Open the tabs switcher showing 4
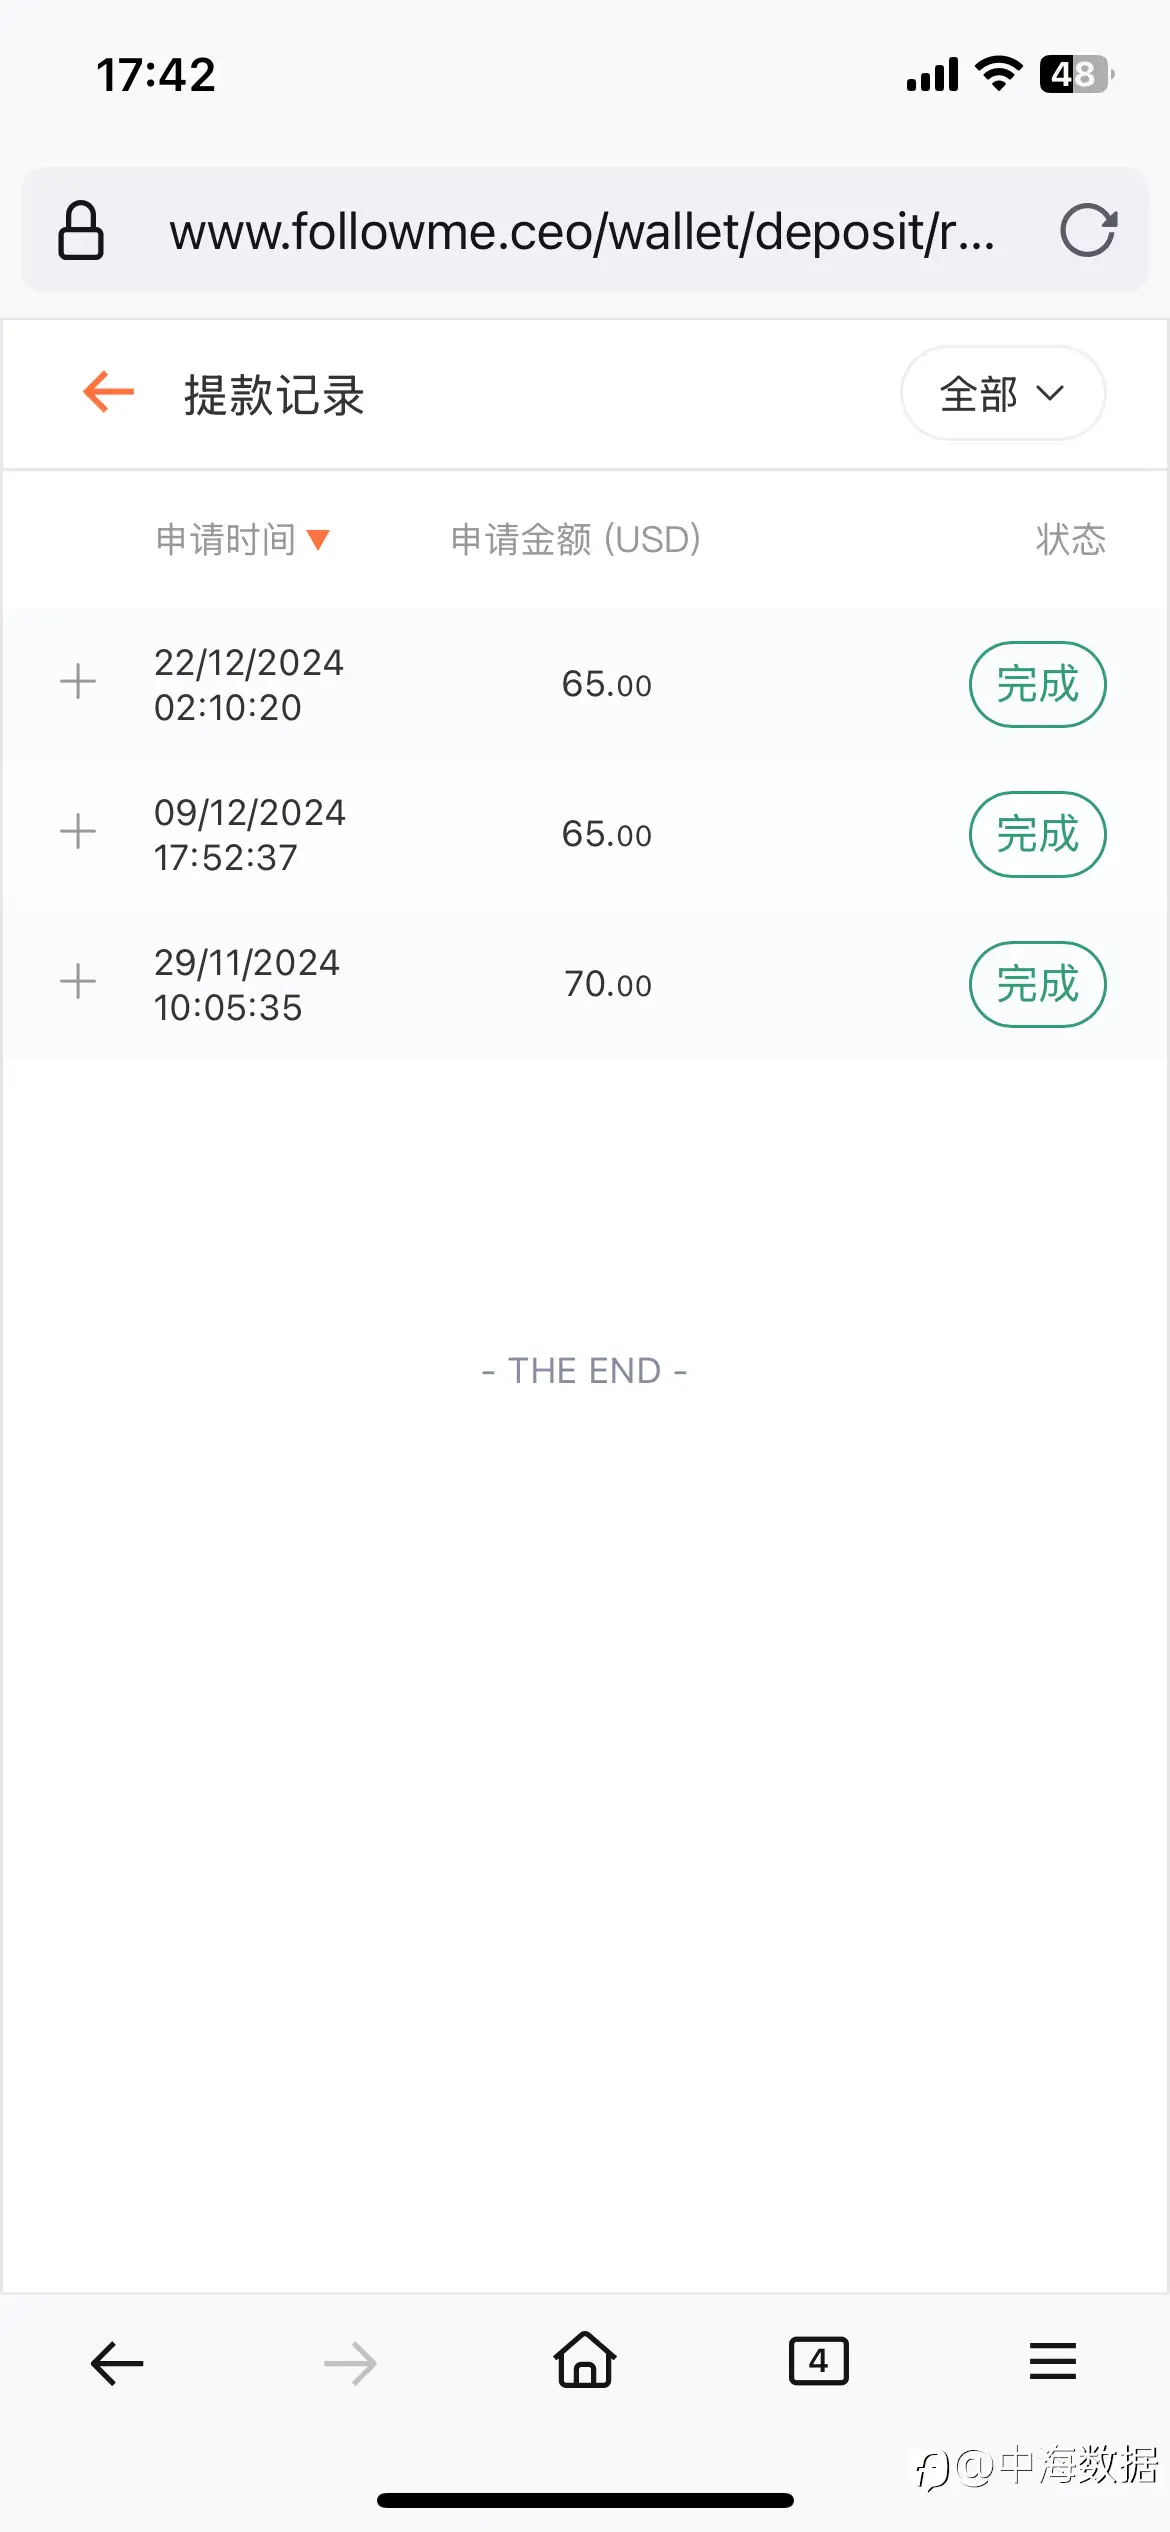 point(819,2361)
